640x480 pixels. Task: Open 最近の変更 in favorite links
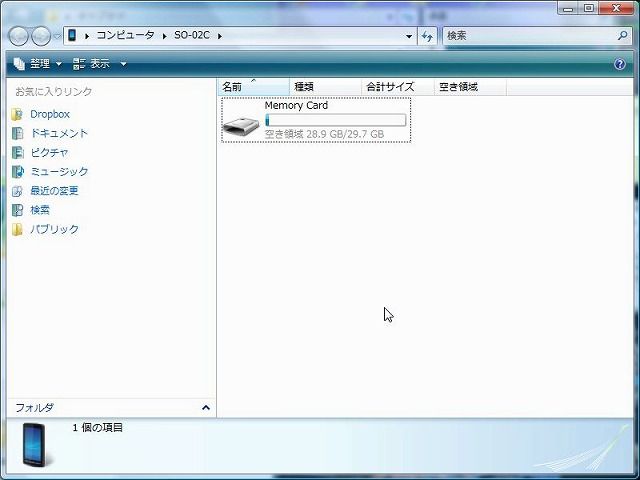tap(54, 191)
